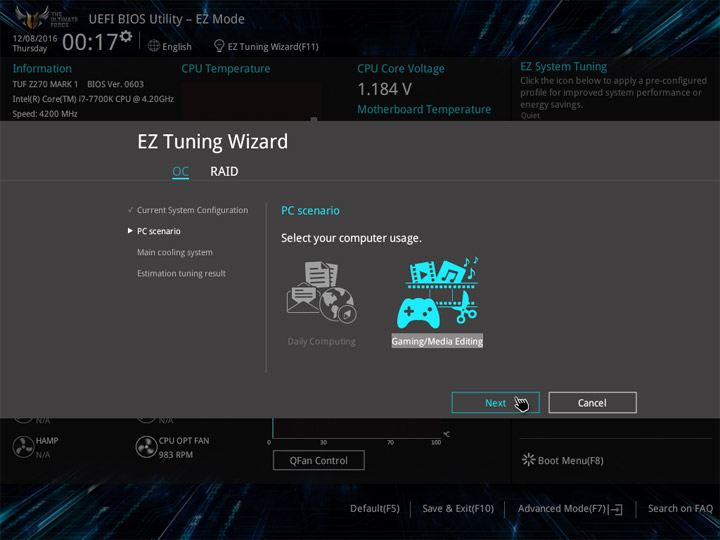
Task: Click the CPU Temperature heading
Action: click(x=225, y=68)
